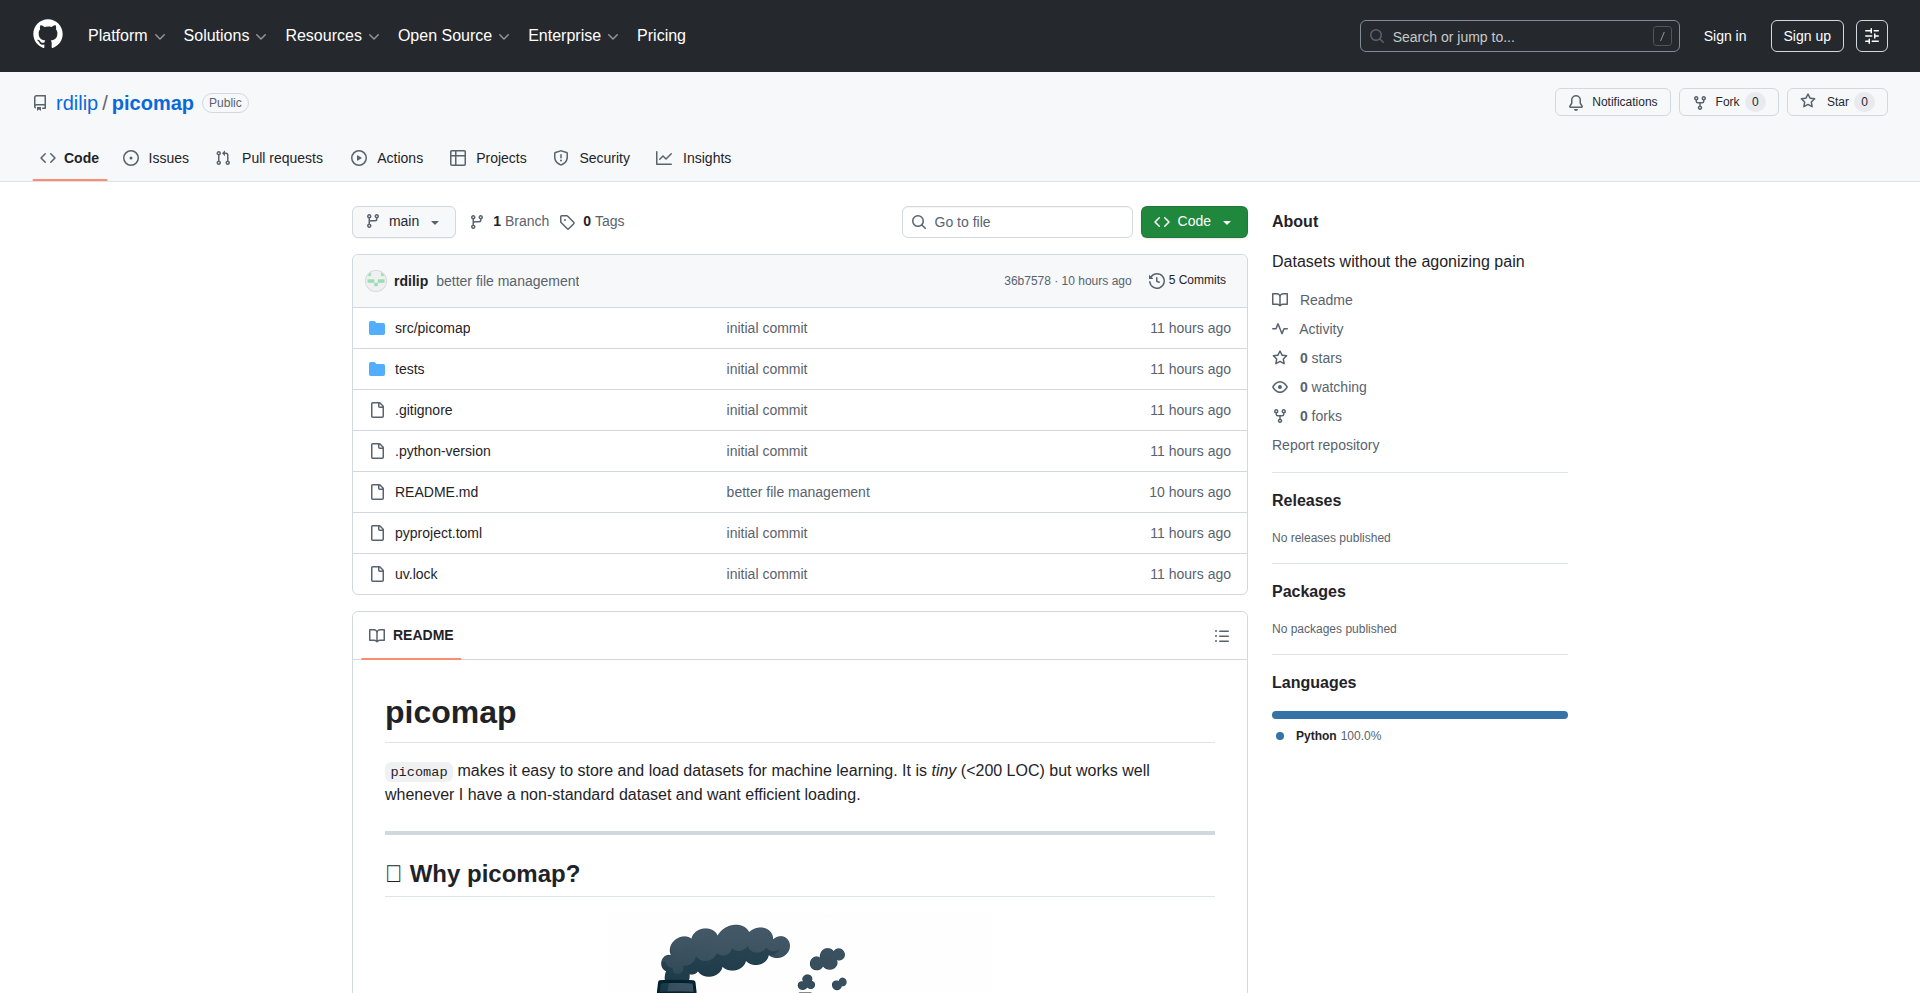Click the eye icon beside 0 watching
This screenshot has width=1920, height=993.
coord(1280,387)
